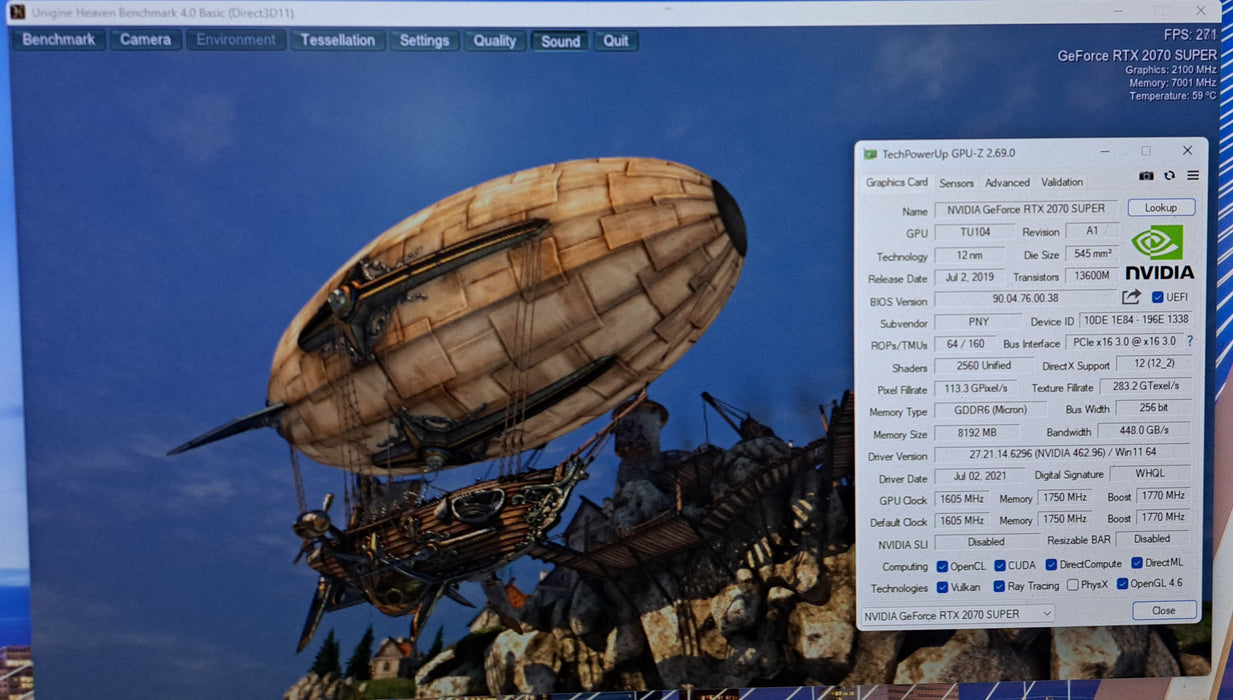Click the Texture Fillrate value 283.2 GTexel/s

(x=1146, y=386)
